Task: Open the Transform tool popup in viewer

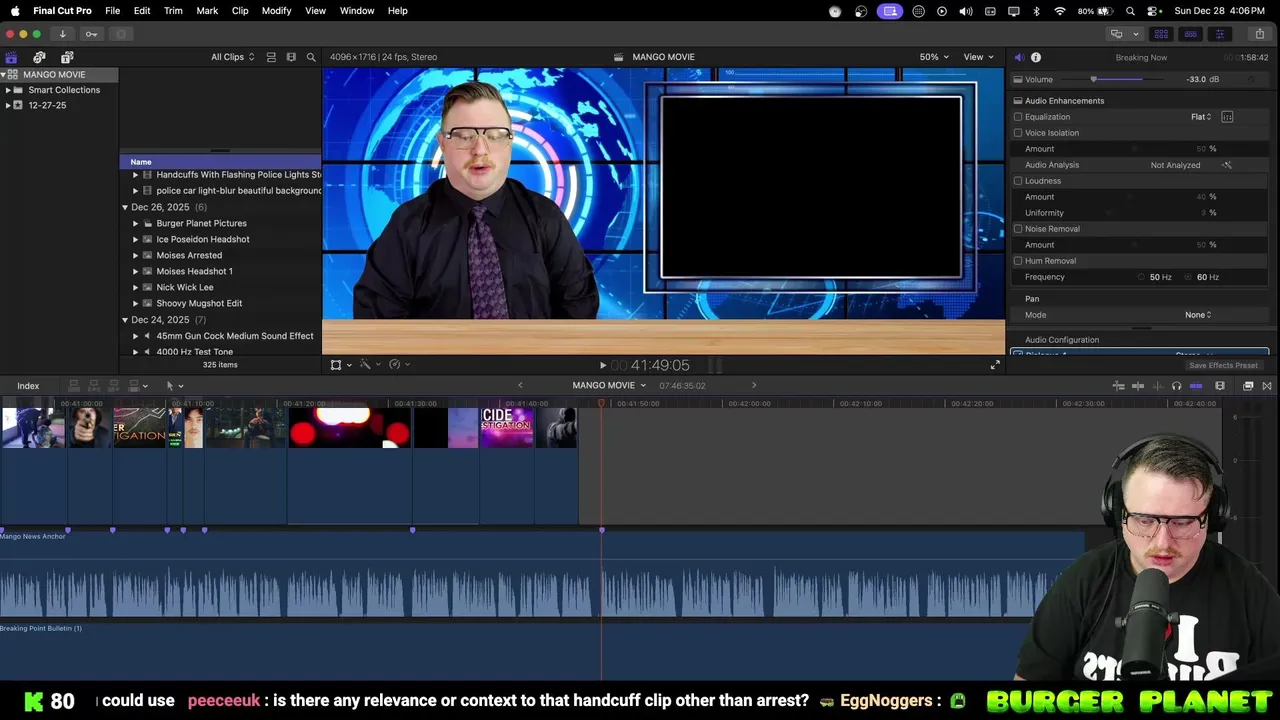Action: pos(341,365)
